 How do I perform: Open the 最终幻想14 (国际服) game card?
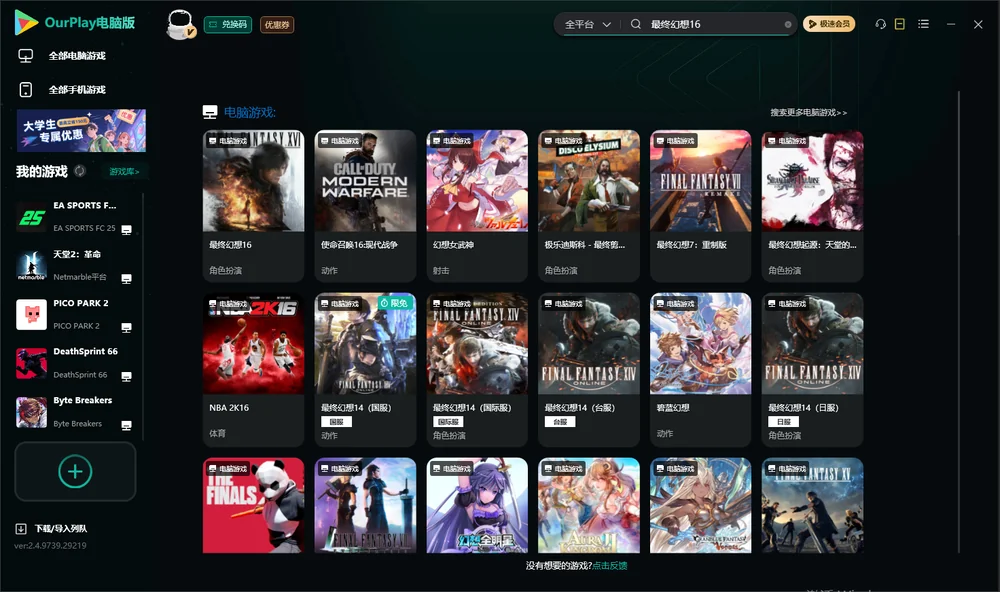coord(477,369)
